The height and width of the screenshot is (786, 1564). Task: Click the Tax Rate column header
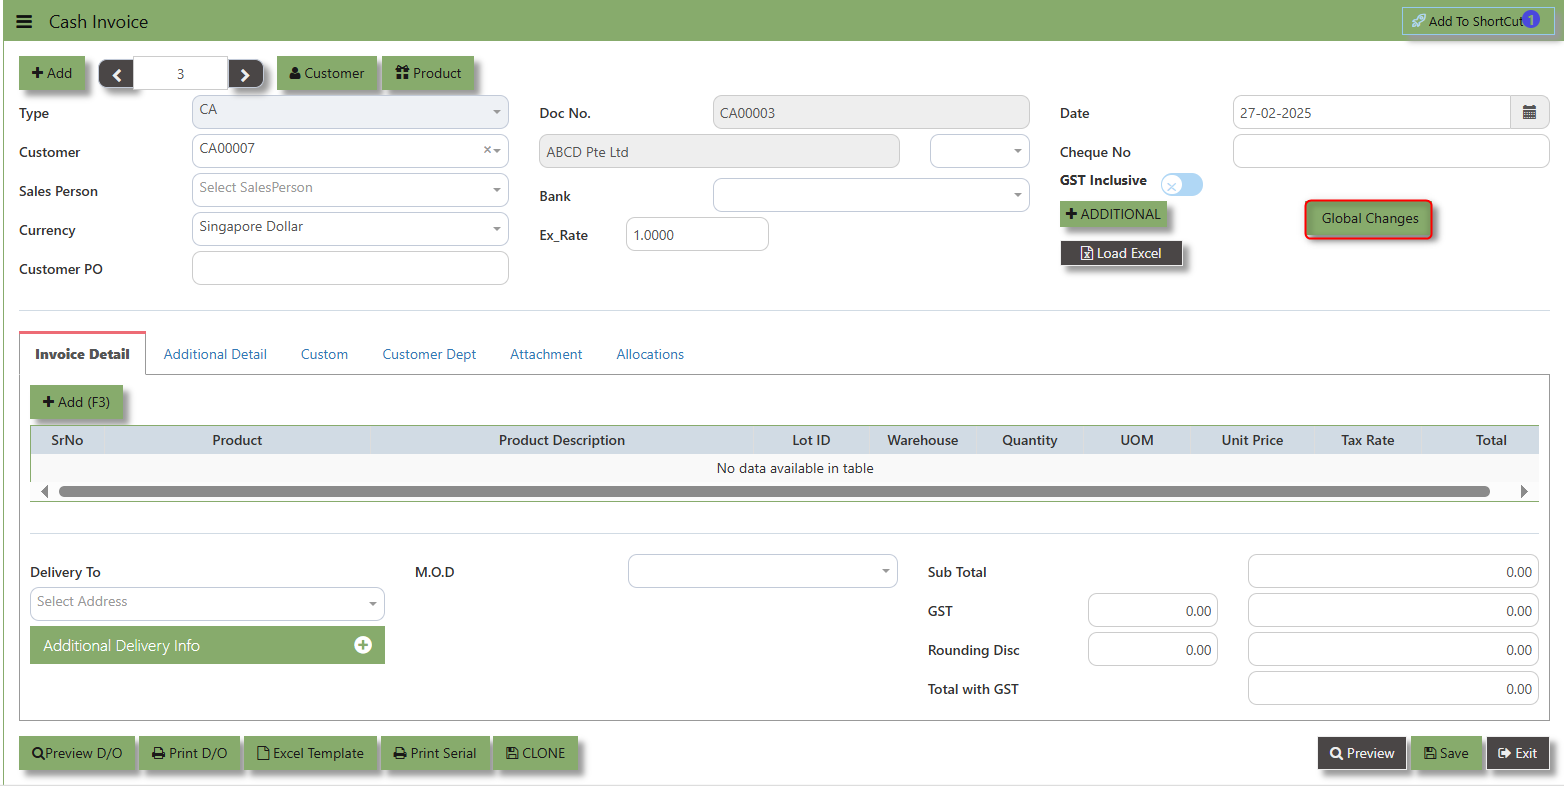1367,440
